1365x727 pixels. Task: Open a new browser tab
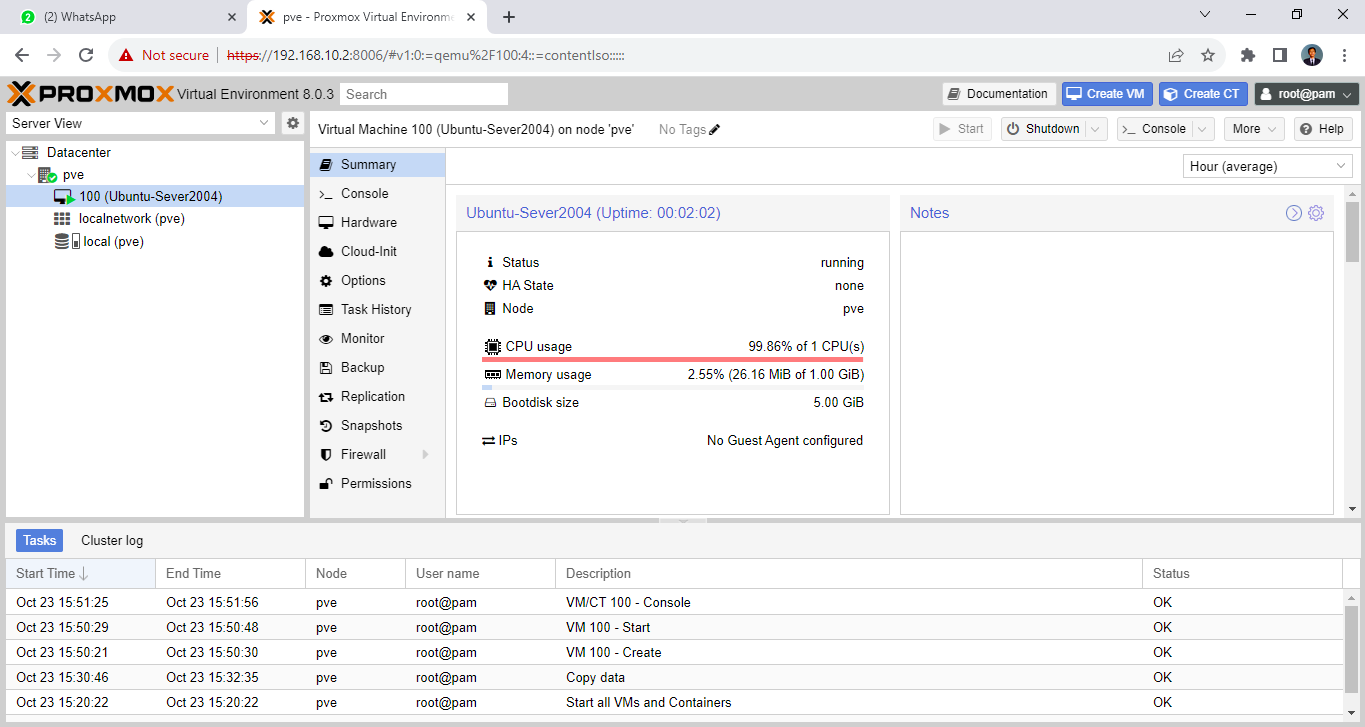(x=509, y=17)
